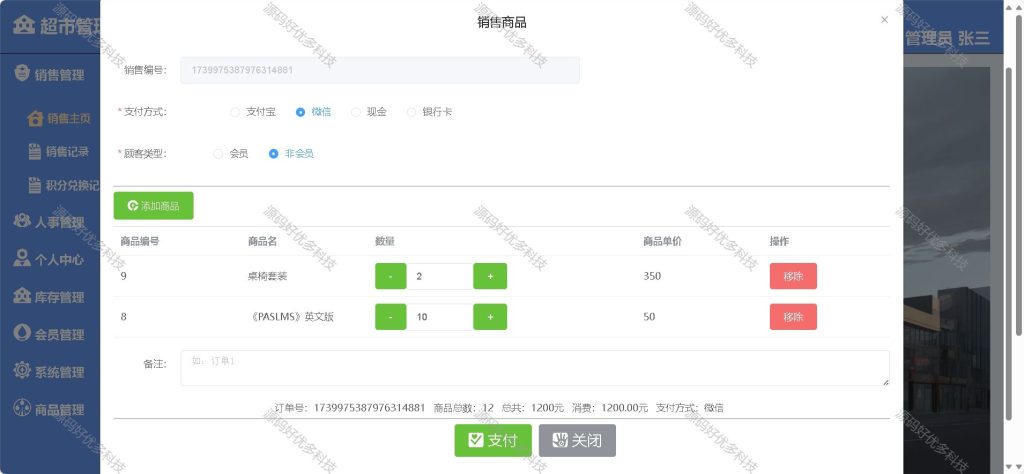Select 银行卡 payment radio button
Viewport: 1024px width, 474px height.
[x=411, y=112]
